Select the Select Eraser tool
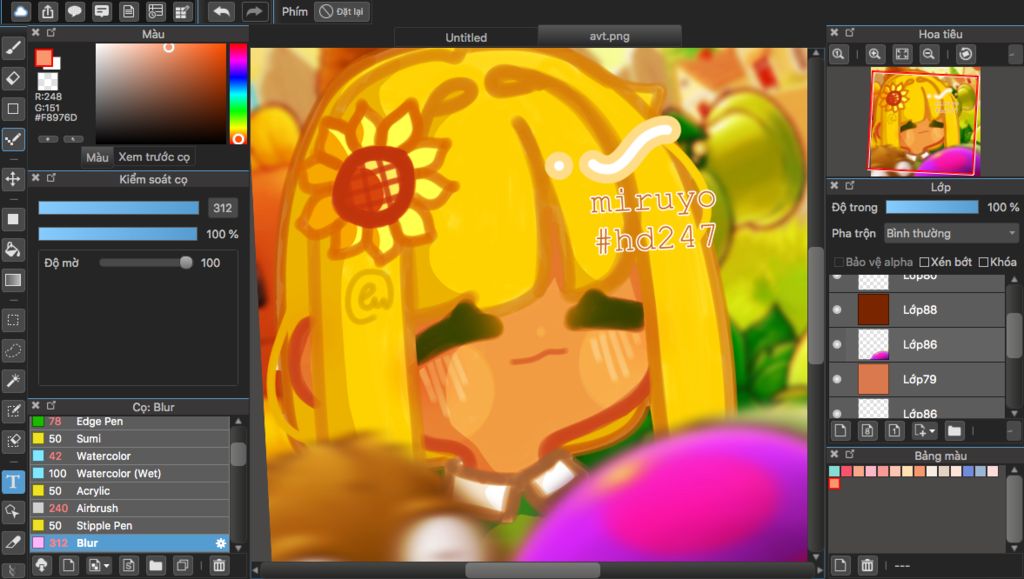Image resolution: width=1024 pixels, height=579 pixels. tap(13, 441)
